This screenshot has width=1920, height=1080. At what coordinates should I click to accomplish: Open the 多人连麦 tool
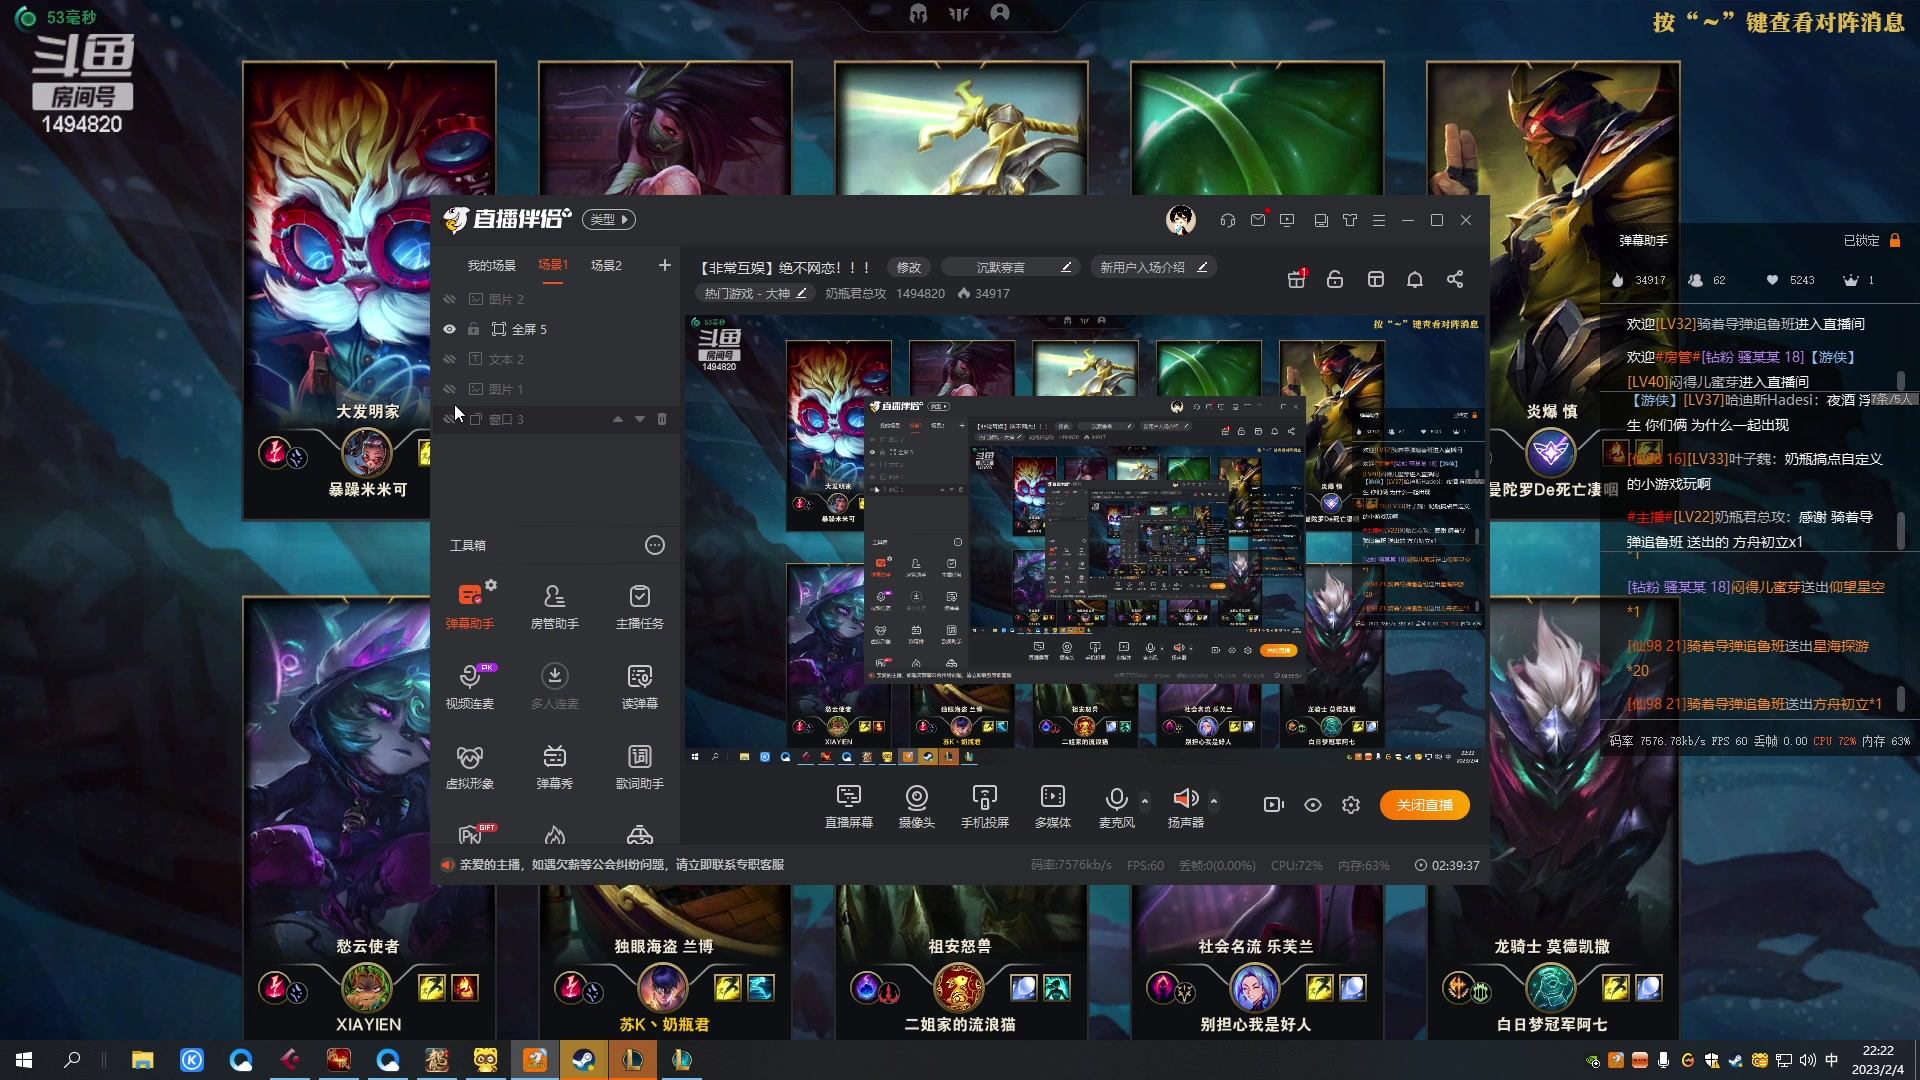(554, 685)
